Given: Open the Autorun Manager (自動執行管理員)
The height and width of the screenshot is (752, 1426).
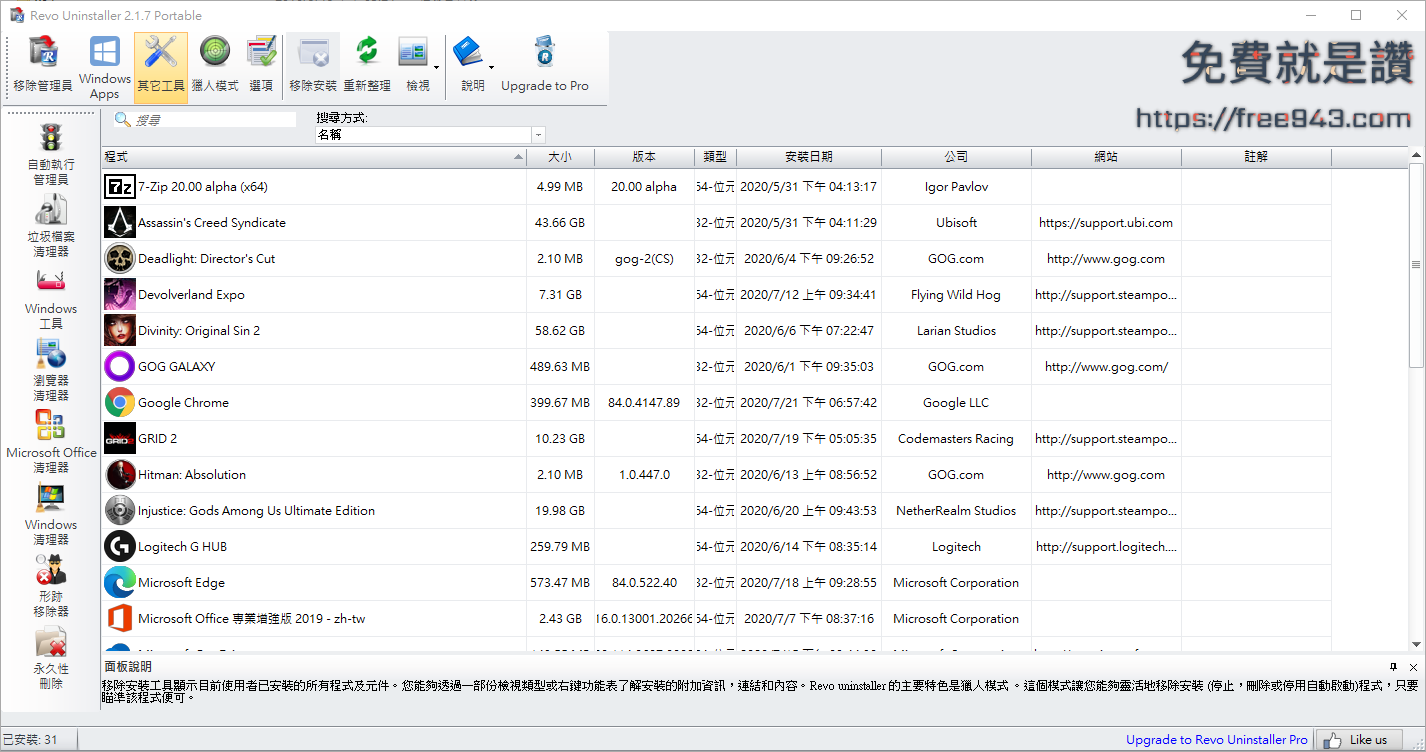Looking at the screenshot, I should pos(51,148).
